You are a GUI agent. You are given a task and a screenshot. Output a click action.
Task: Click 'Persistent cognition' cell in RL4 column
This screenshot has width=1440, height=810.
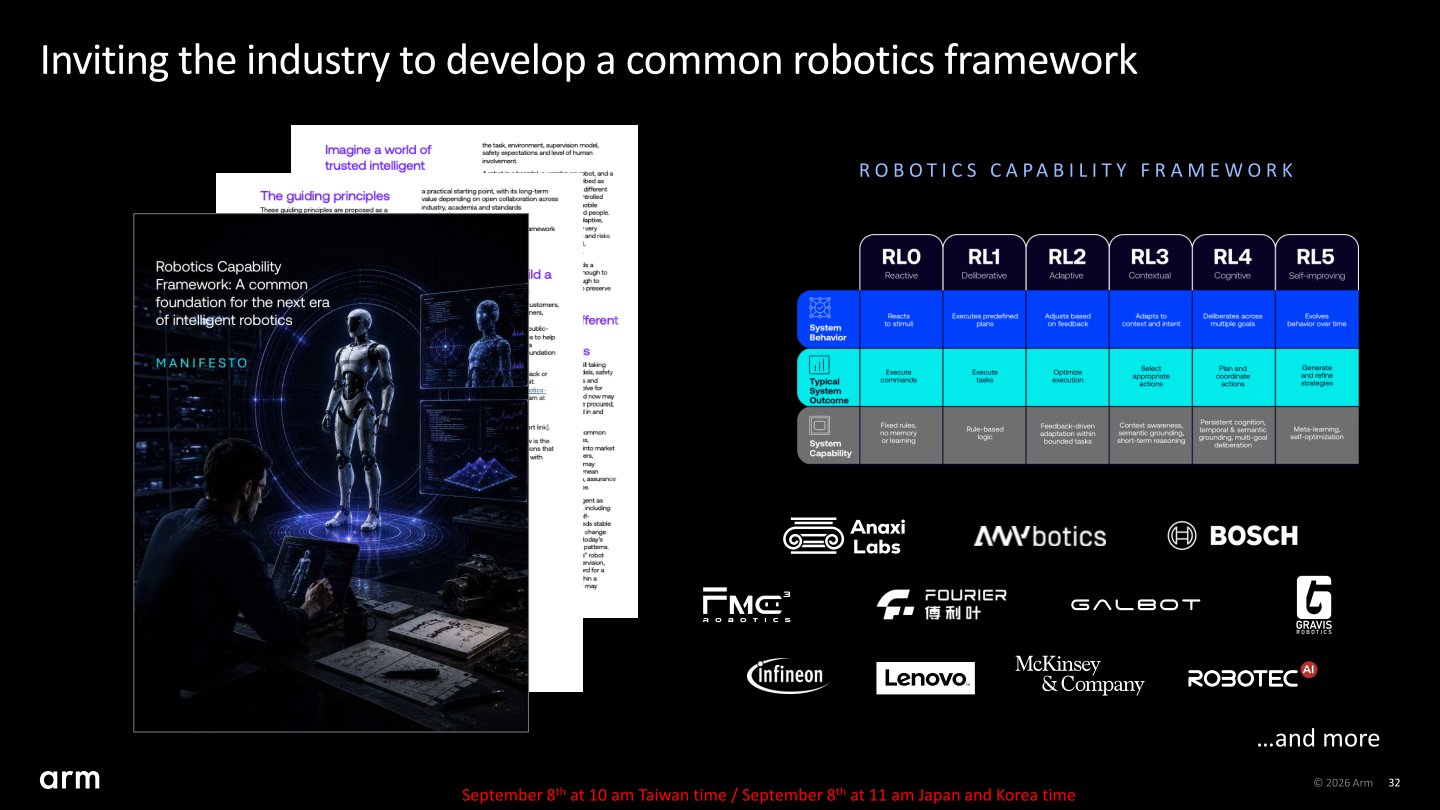click(1233, 435)
